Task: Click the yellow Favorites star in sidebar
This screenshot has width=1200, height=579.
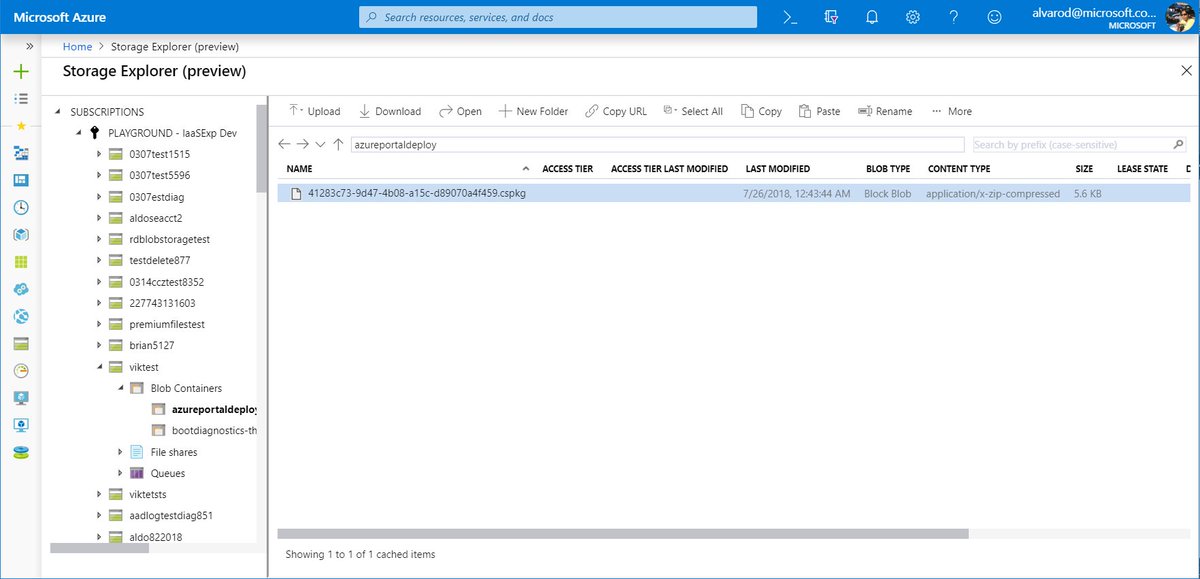Action: pos(21,126)
